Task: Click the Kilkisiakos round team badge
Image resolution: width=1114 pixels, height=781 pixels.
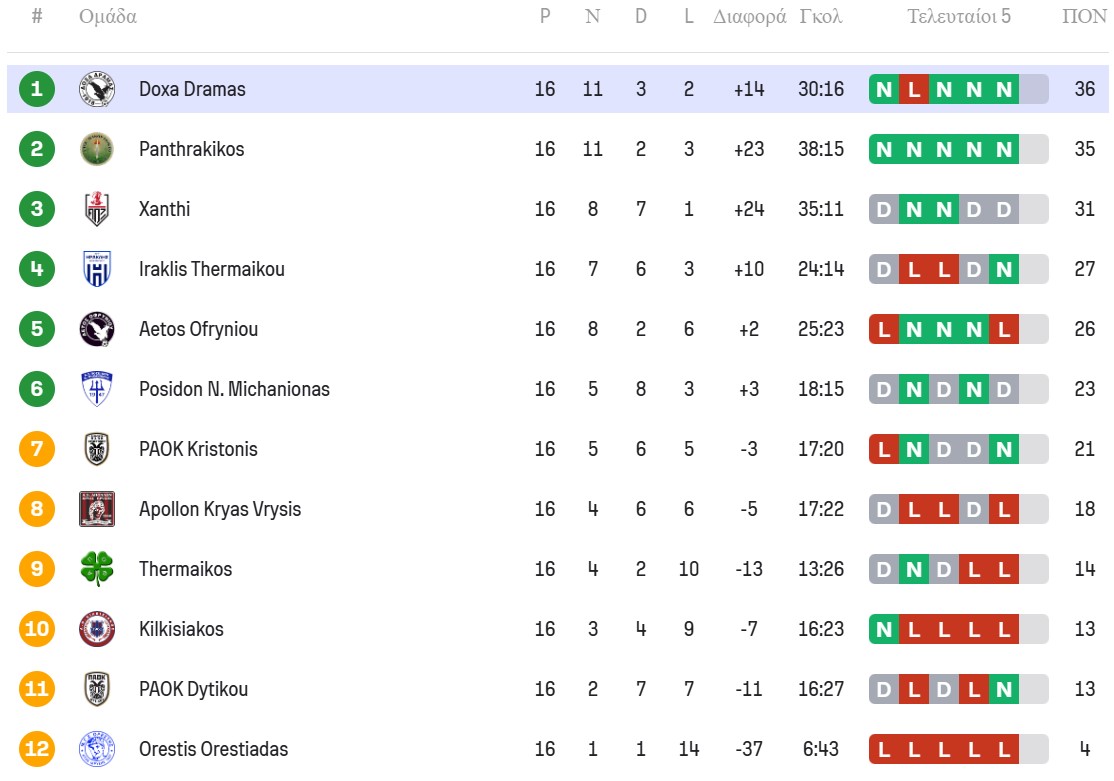Action: [x=97, y=629]
